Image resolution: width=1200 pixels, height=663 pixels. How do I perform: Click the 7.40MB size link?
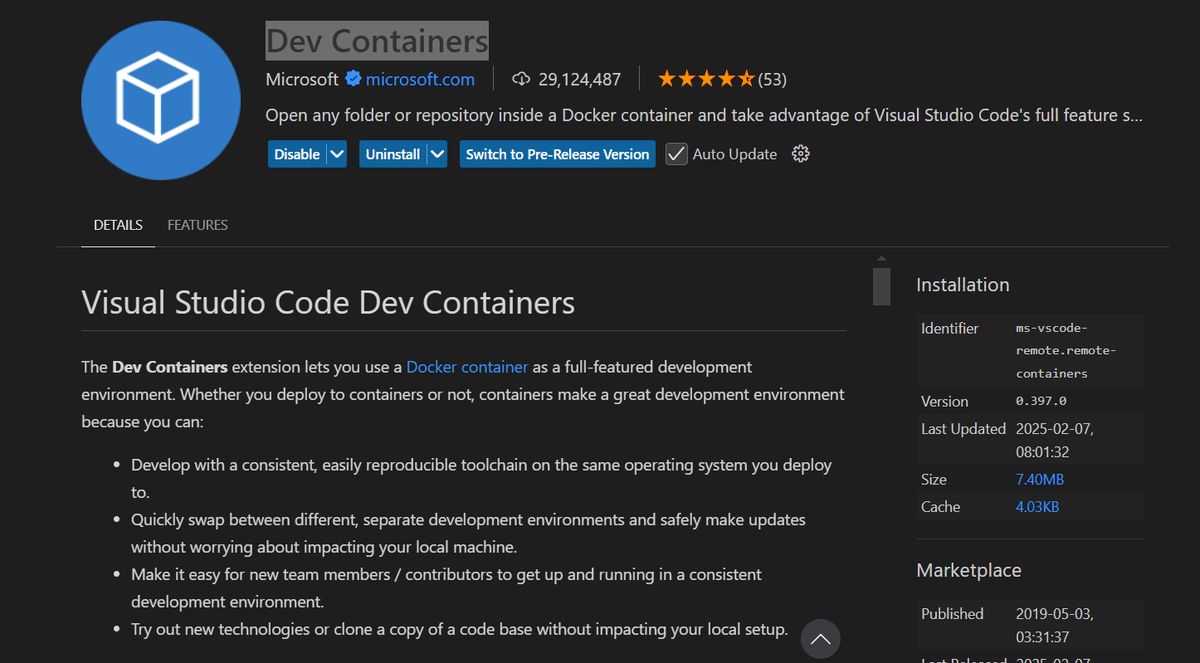1040,479
